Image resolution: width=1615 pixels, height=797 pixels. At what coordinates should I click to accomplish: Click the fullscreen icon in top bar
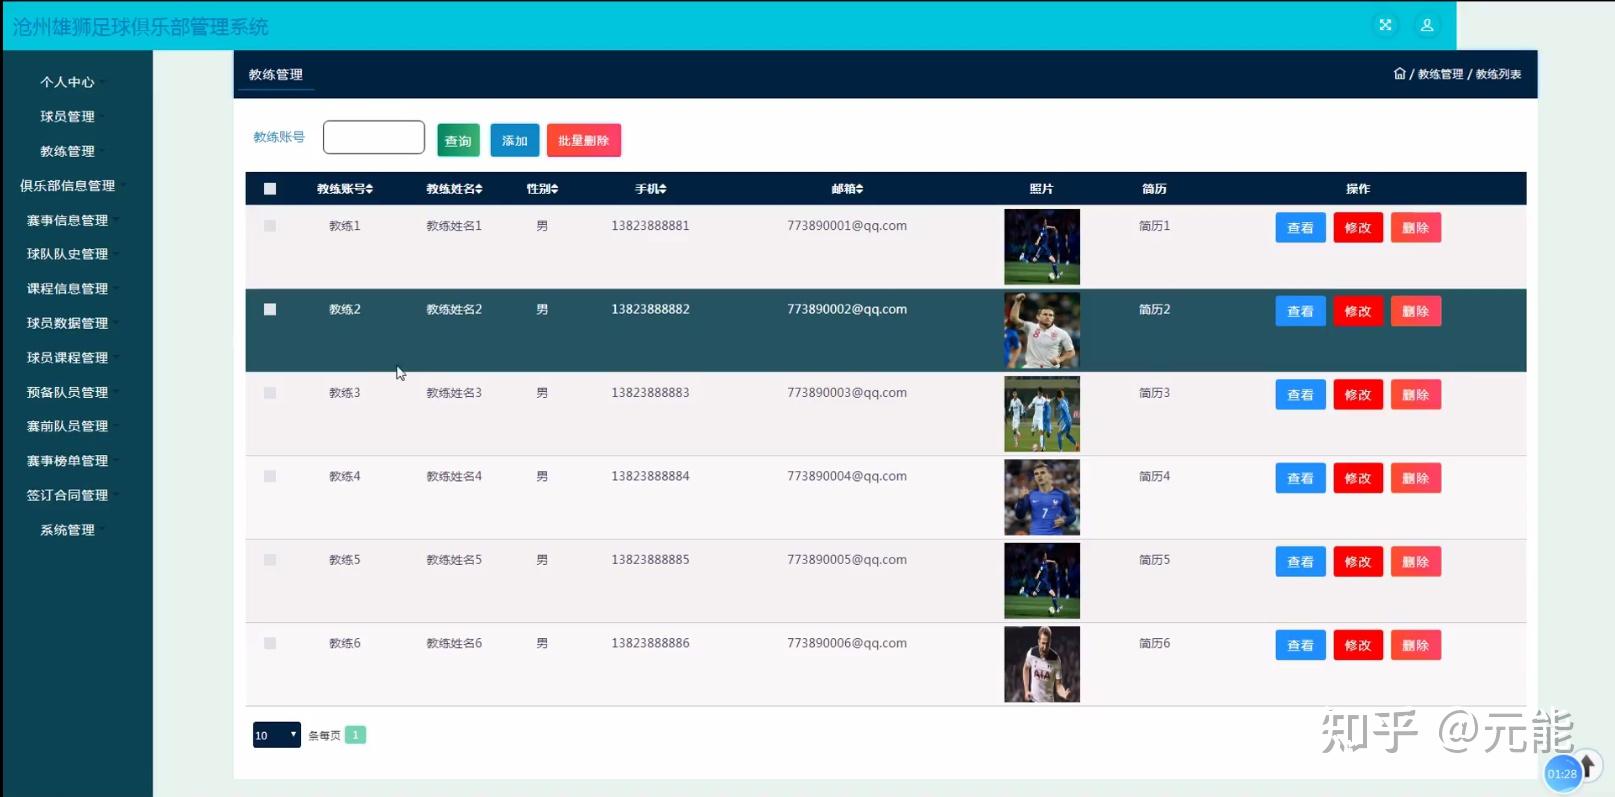(x=1385, y=25)
